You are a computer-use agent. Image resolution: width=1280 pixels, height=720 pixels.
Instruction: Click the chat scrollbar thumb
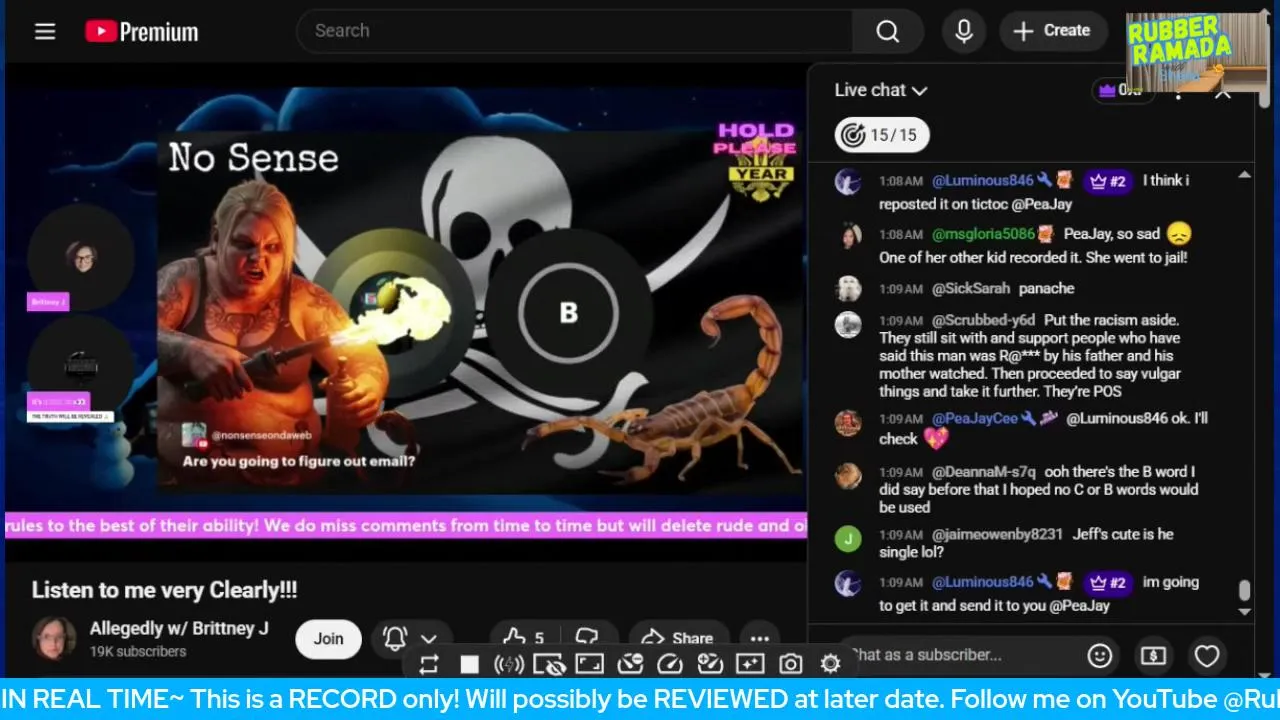pyautogui.click(x=1244, y=591)
